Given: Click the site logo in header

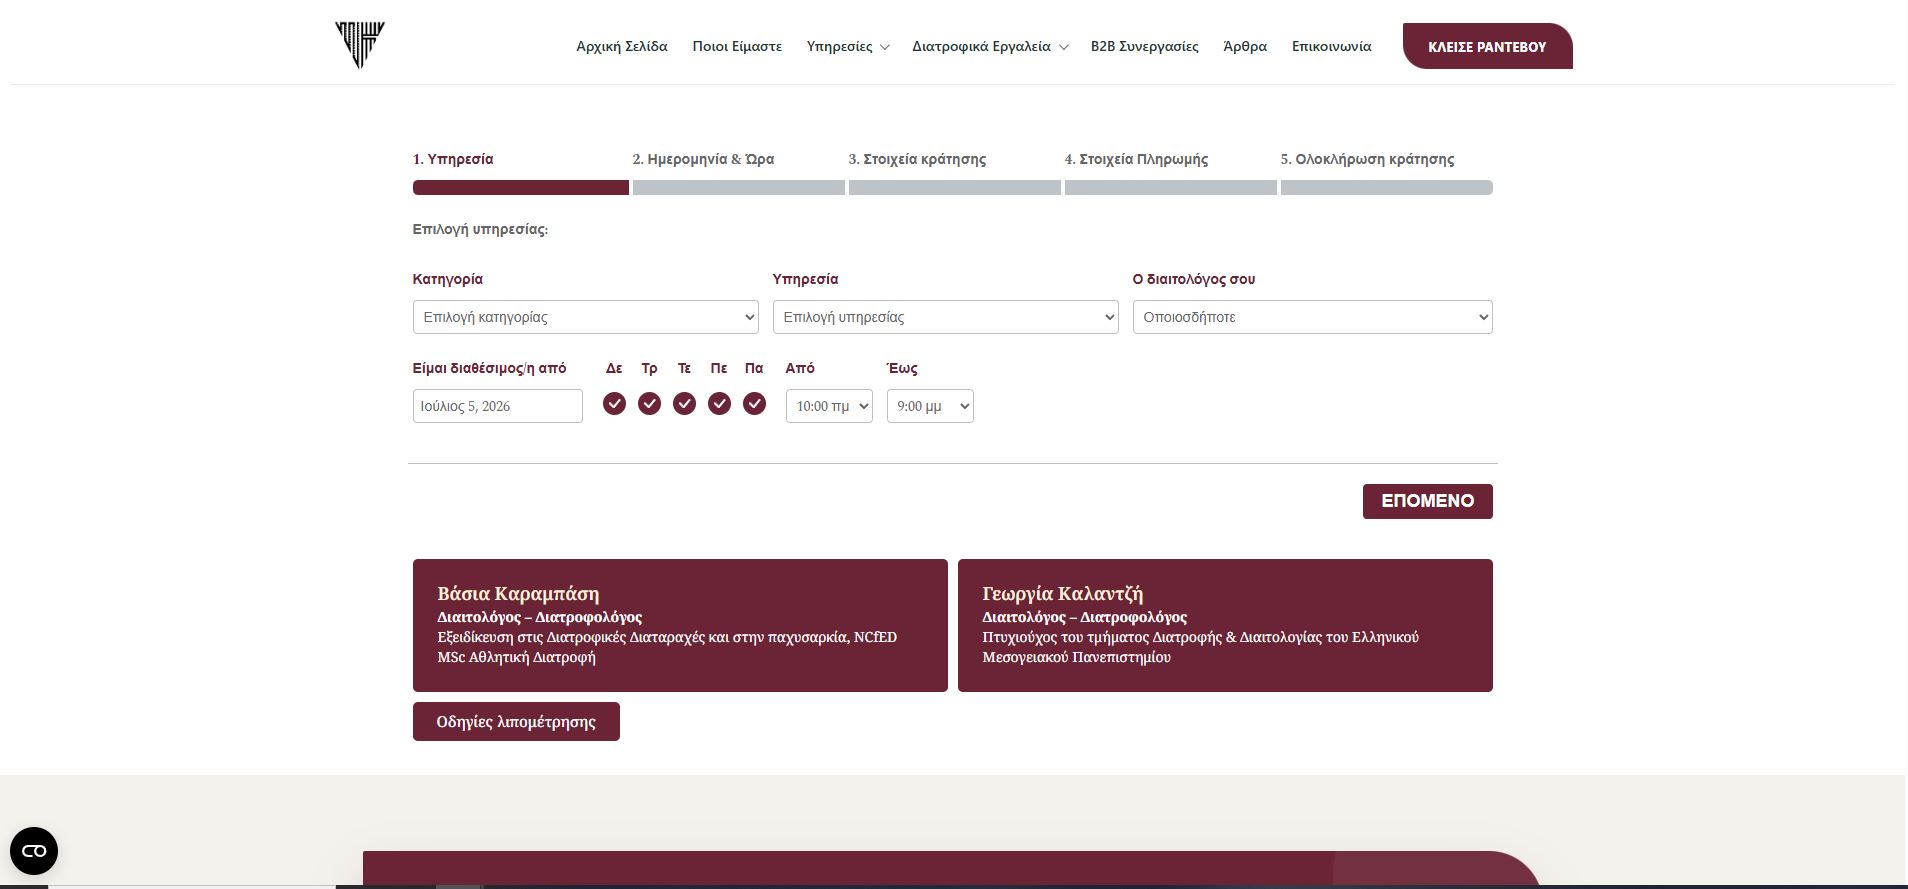Looking at the screenshot, I should point(360,45).
